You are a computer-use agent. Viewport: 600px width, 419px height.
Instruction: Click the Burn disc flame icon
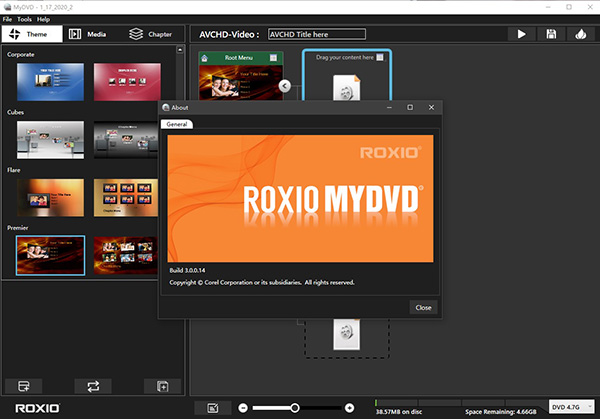(x=581, y=34)
